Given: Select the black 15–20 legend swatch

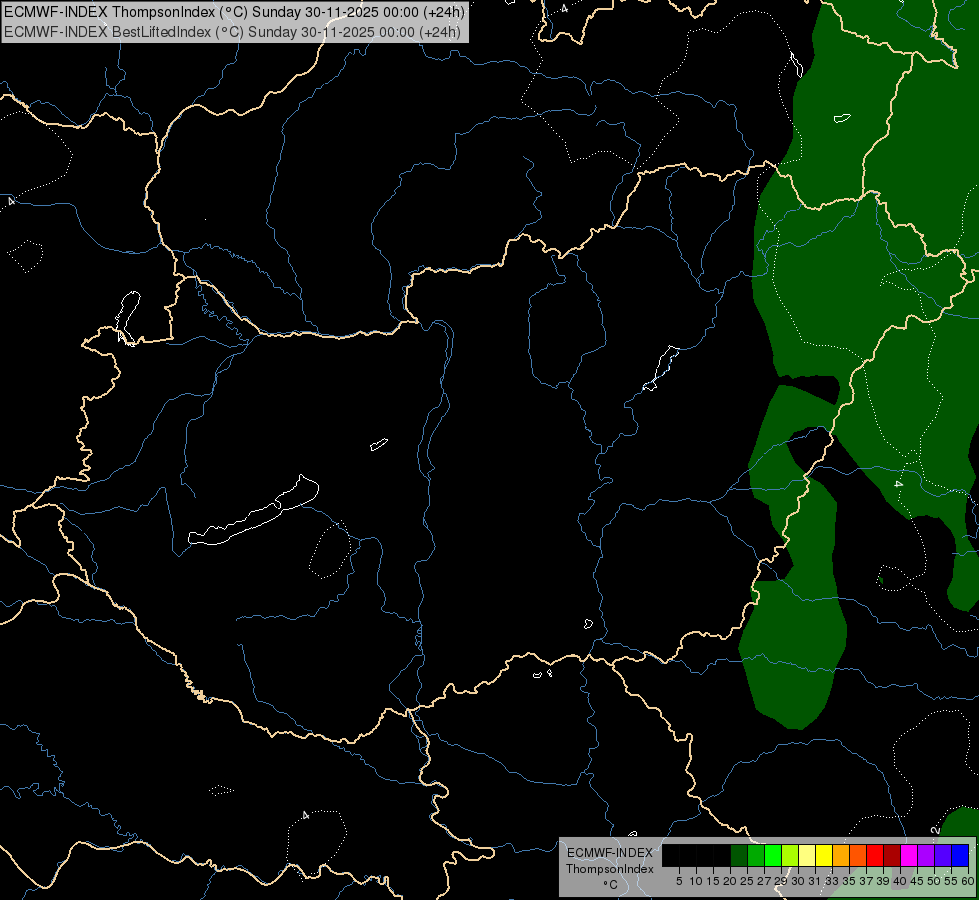Looking at the screenshot, I should pyautogui.click(x=722, y=855).
